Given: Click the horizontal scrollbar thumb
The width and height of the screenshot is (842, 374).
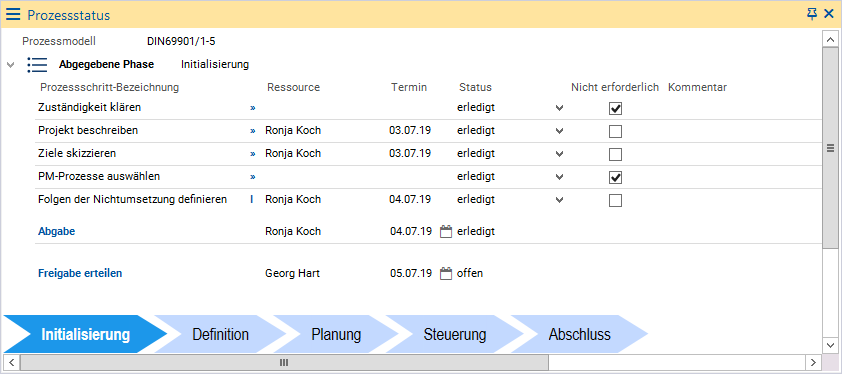Looking at the screenshot, I should [x=285, y=362].
